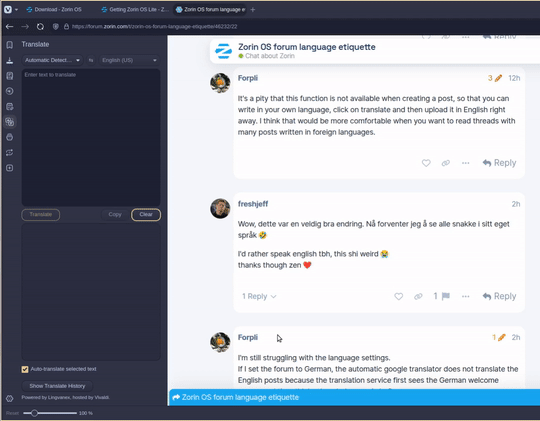This screenshot has height=421, width=540.
Task: Click the address bar URL
Action: [154, 27]
